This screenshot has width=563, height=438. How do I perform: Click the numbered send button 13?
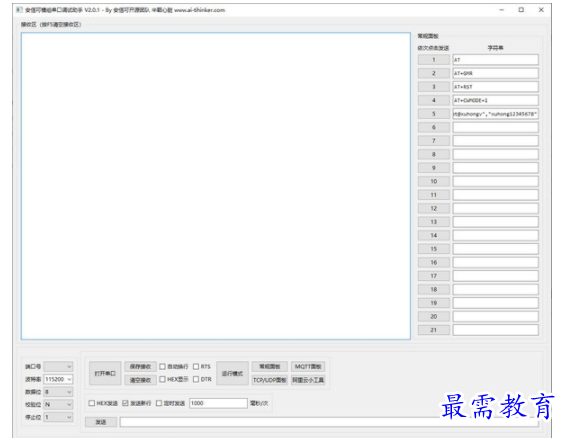434,222
